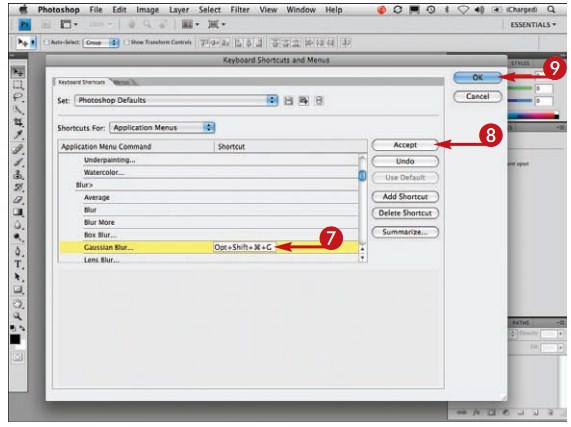
Task: Select the Dodge tool
Action: pos(17,238)
